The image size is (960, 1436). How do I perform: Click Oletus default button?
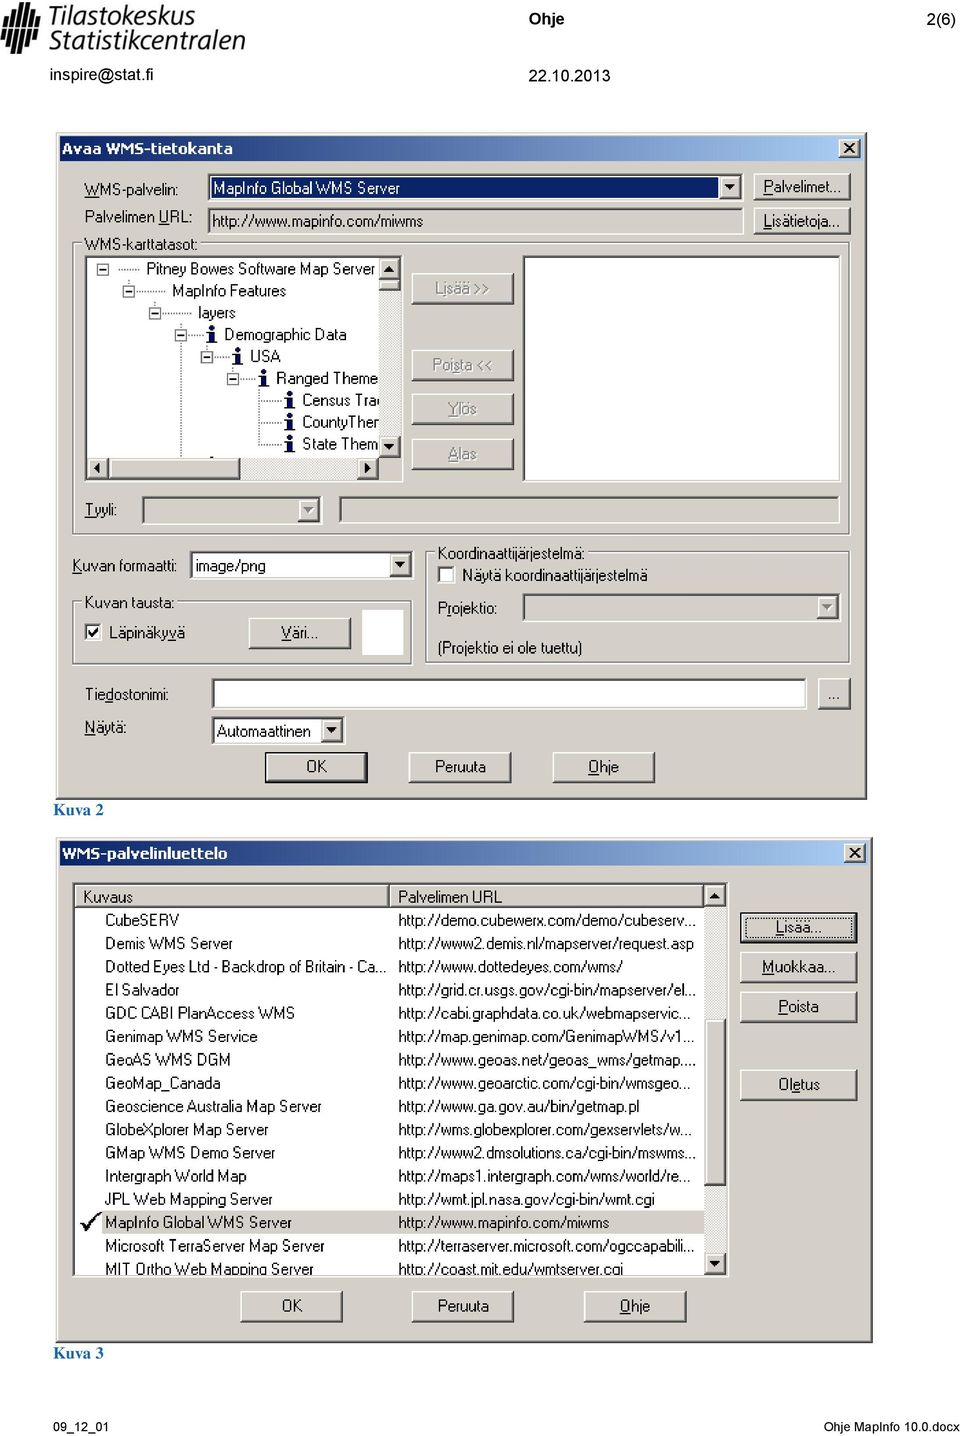(x=798, y=1084)
